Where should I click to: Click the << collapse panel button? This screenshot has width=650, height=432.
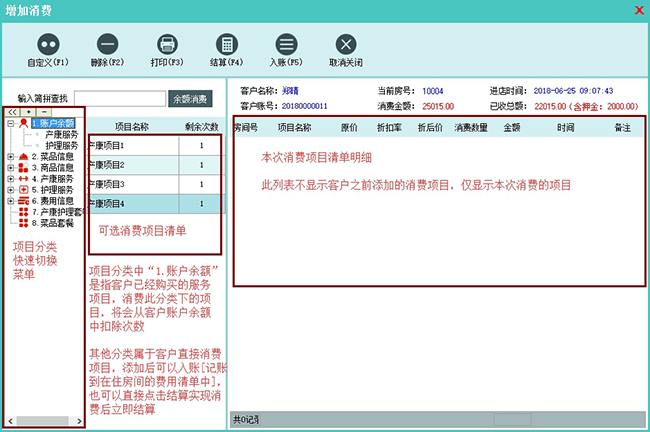click(12, 112)
